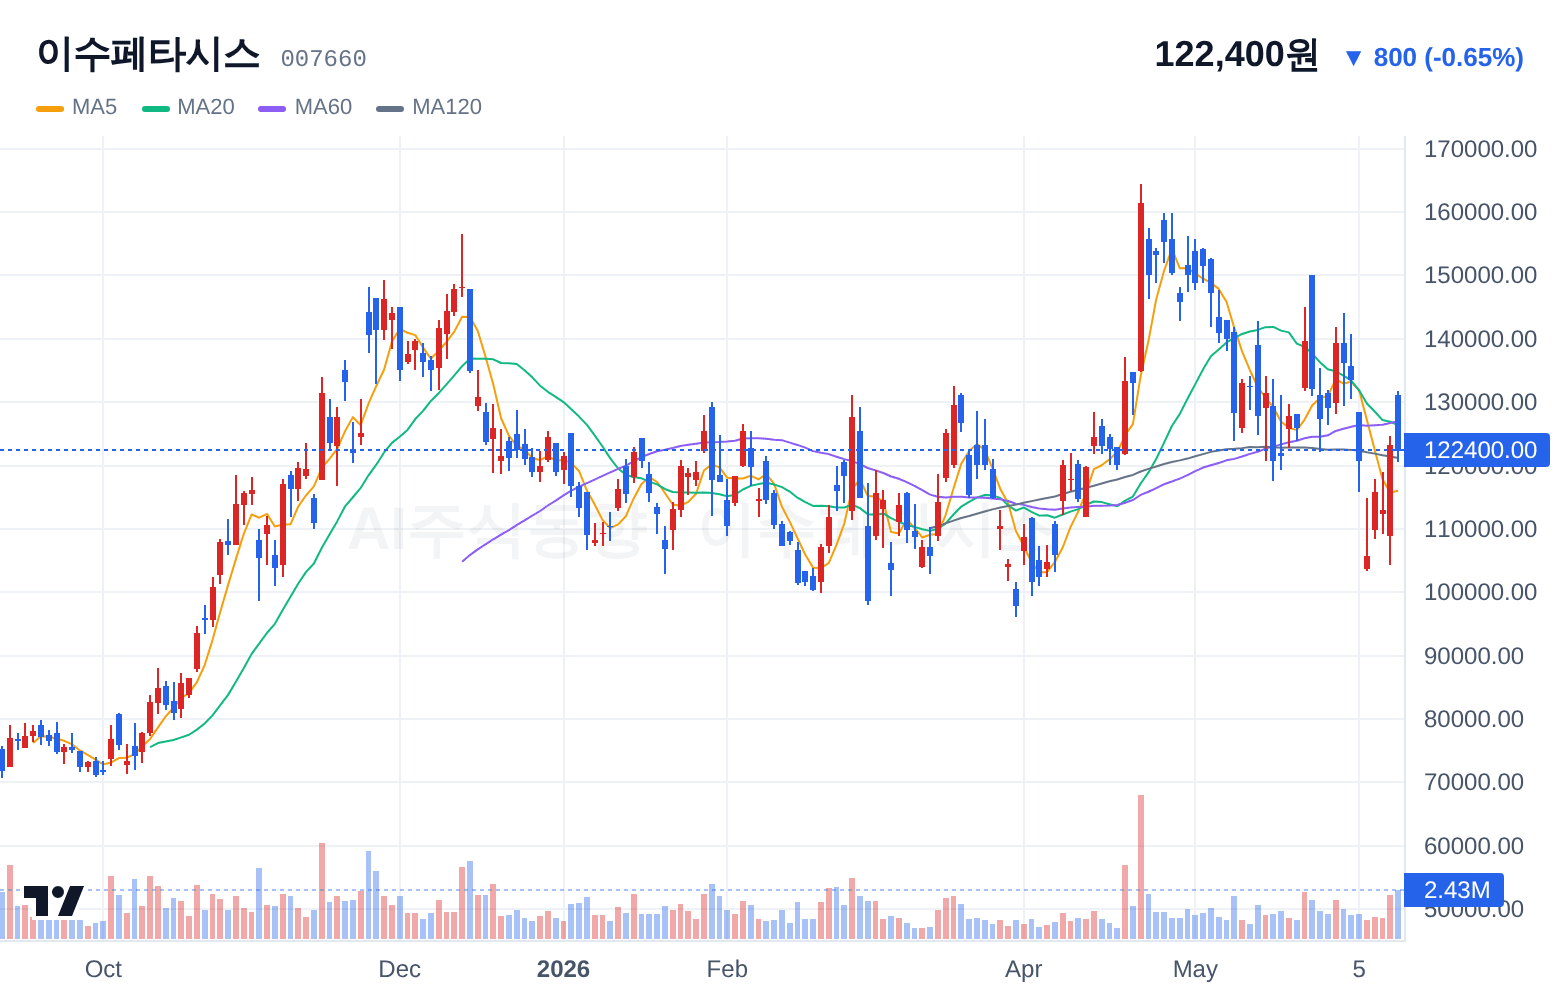
Task: Click the 60000.00 price axis label
Action: 1474,846
